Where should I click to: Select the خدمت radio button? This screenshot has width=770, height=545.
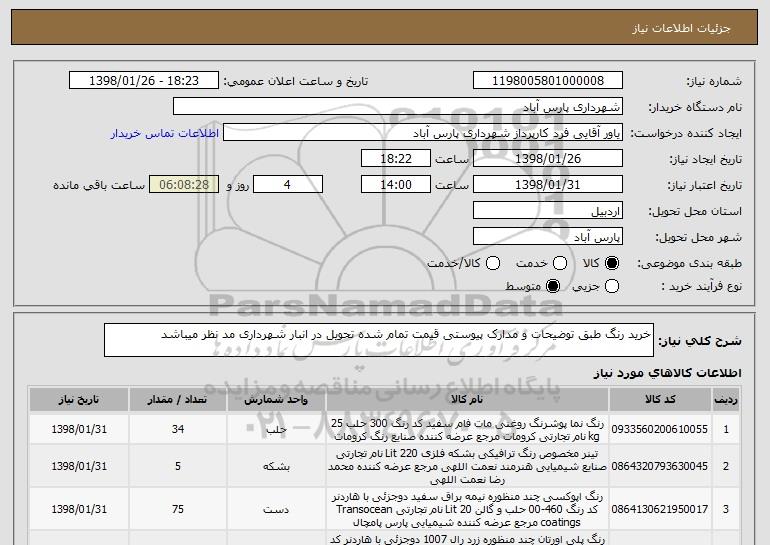click(x=560, y=263)
